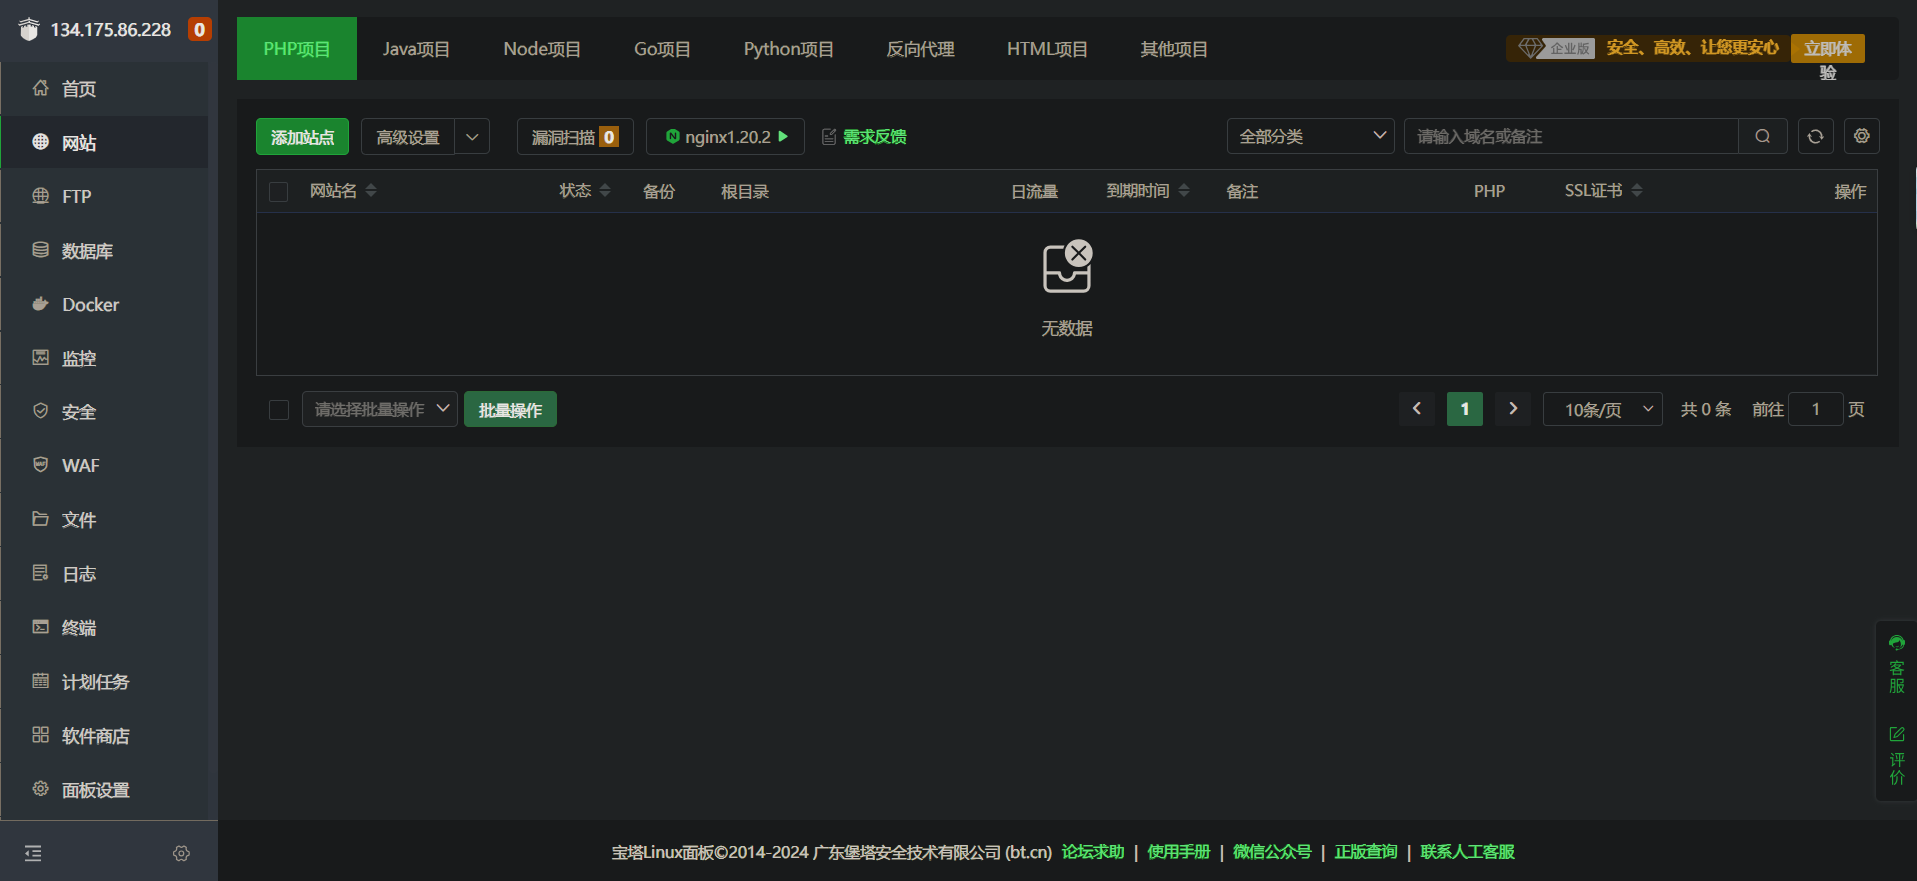Click the orange notification badge by IP

[x=199, y=30]
